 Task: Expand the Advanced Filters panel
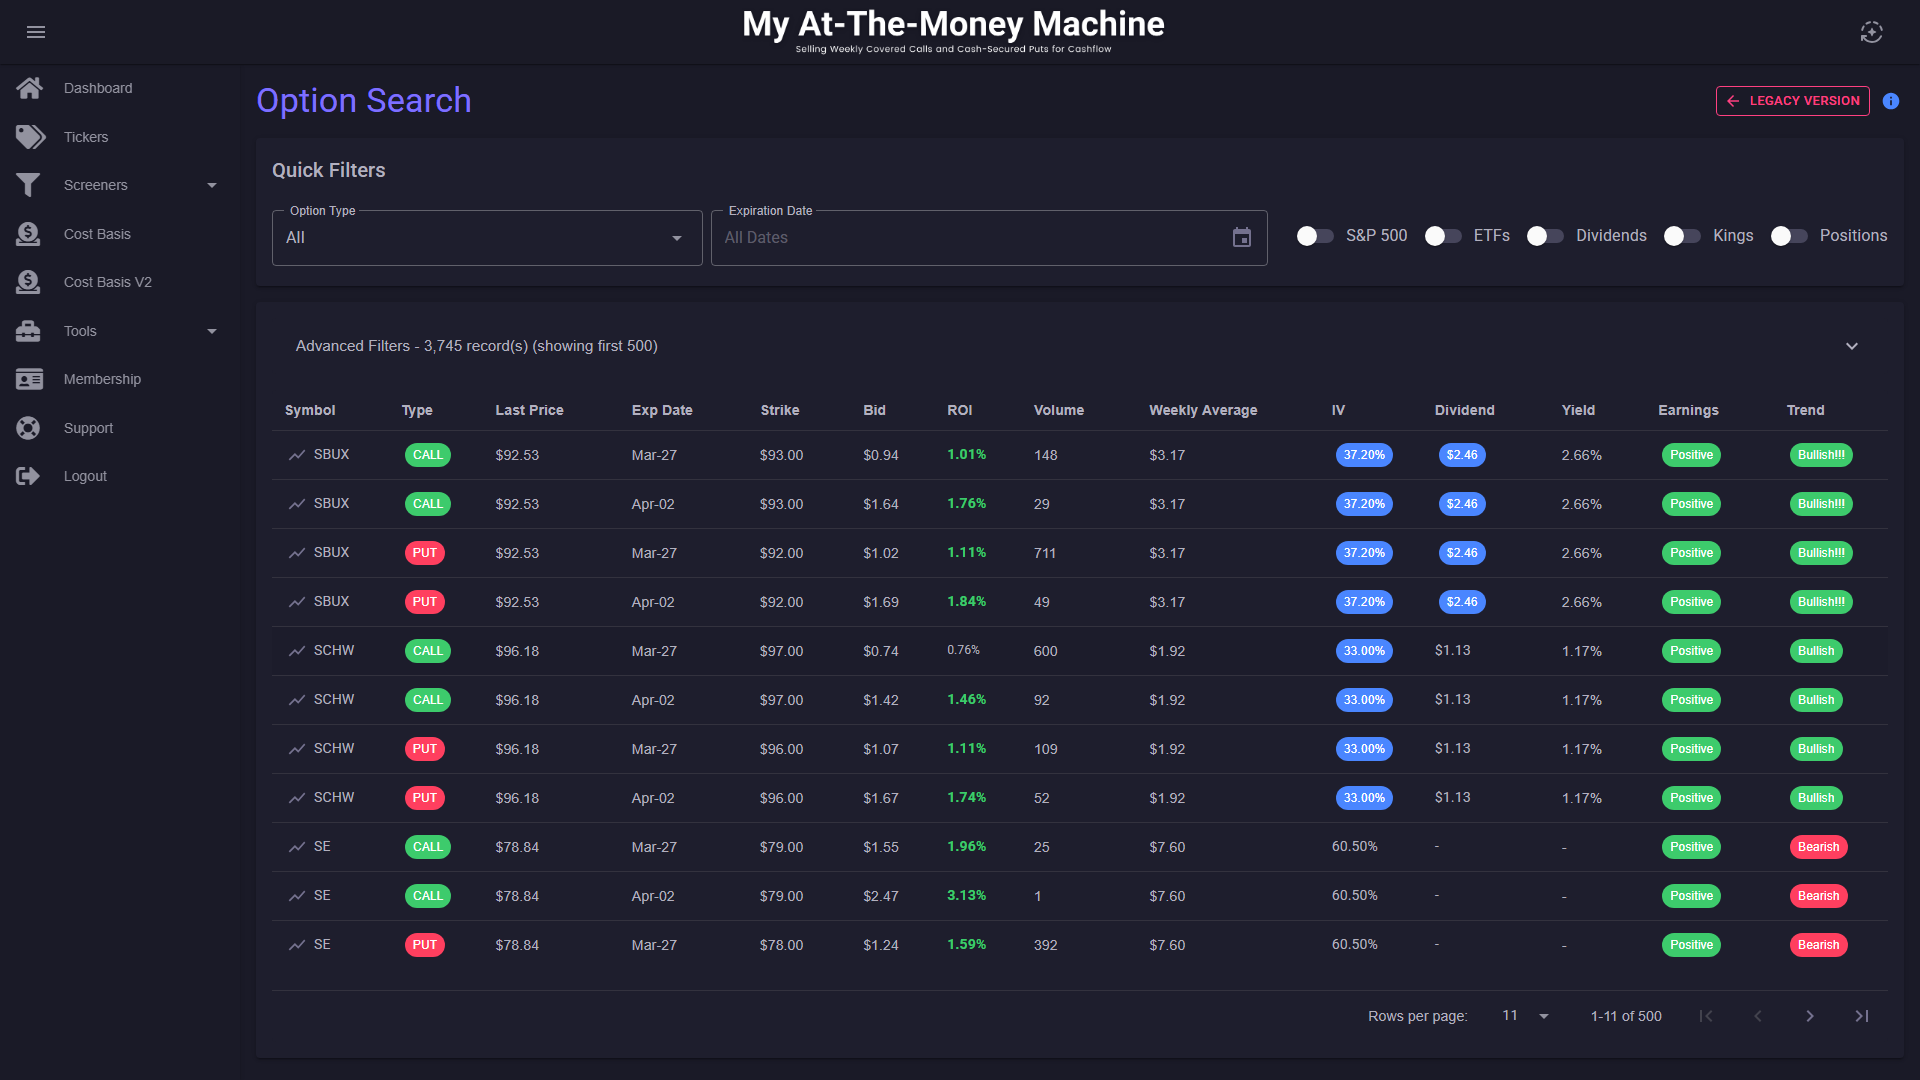coord(1851,346)
